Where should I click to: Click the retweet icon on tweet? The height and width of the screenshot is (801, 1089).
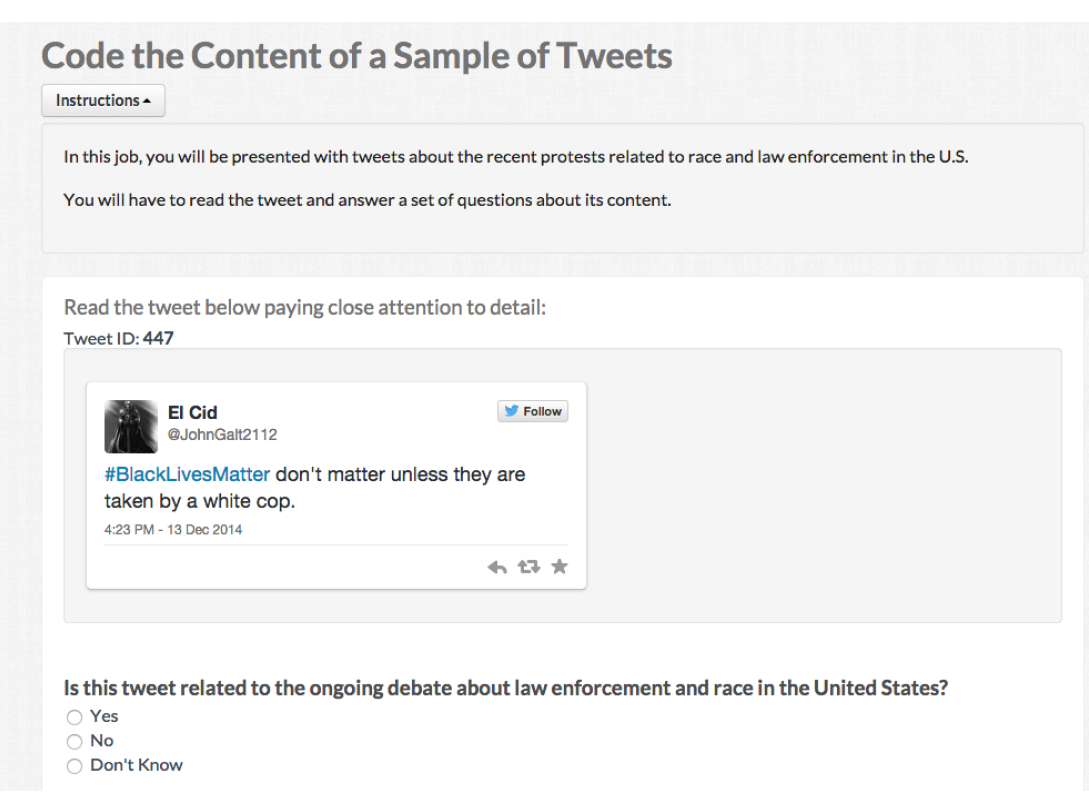point(528,568)
